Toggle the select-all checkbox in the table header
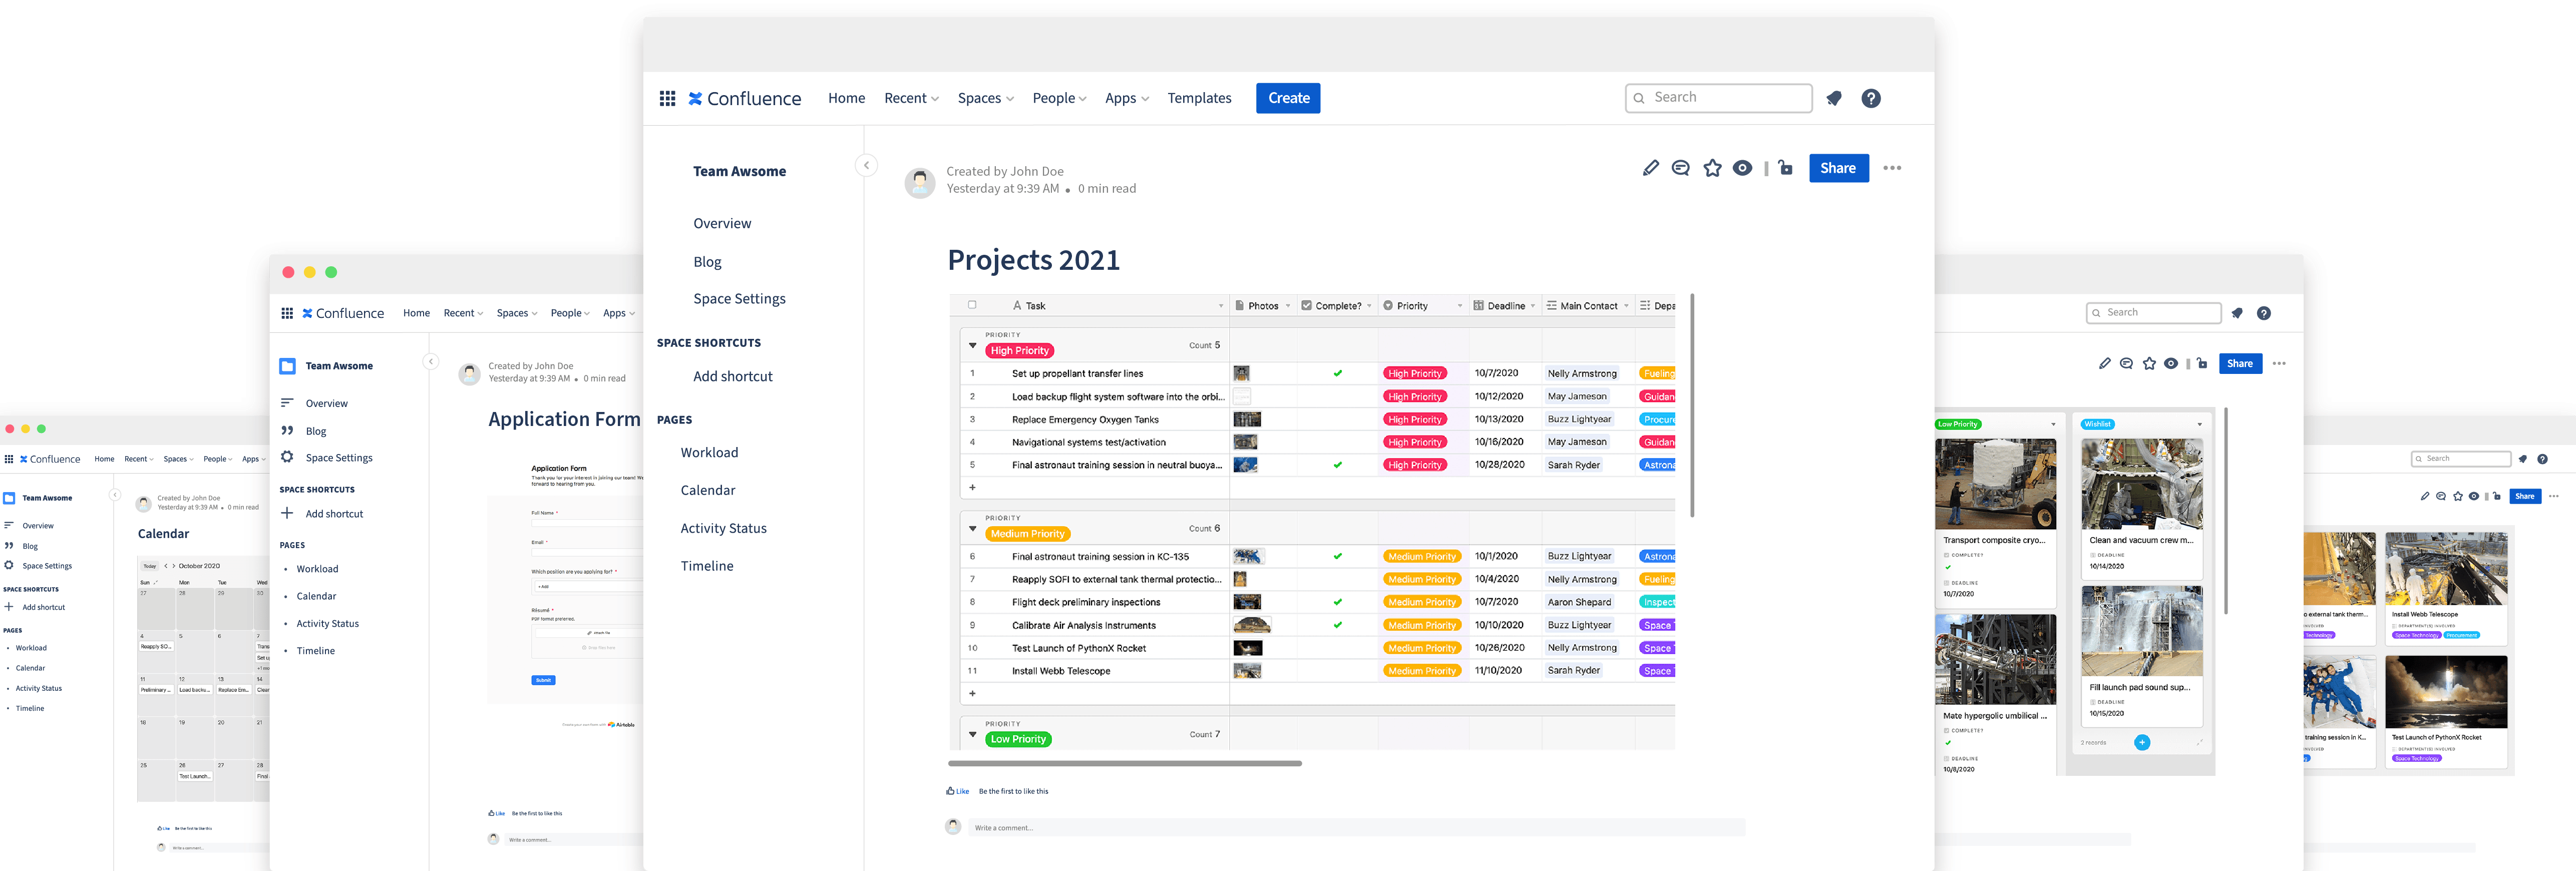This screenshot has width=2576, height=871. tap(972, 305)
